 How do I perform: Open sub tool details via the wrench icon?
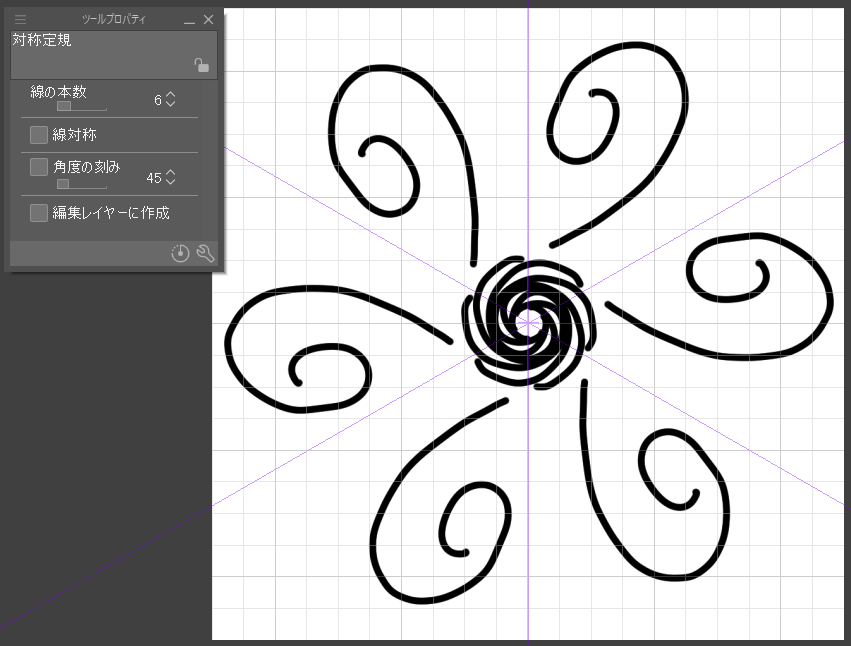pyautogui.click(x=205, y=254)
